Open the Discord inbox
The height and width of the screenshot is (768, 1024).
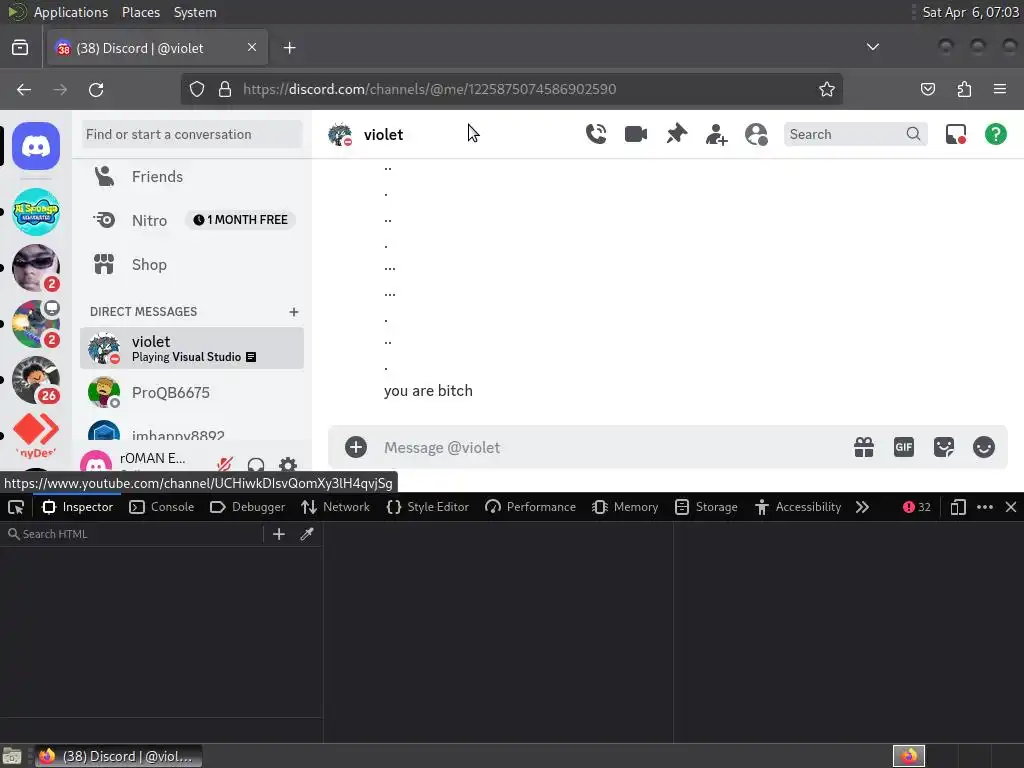click(955, 135)
